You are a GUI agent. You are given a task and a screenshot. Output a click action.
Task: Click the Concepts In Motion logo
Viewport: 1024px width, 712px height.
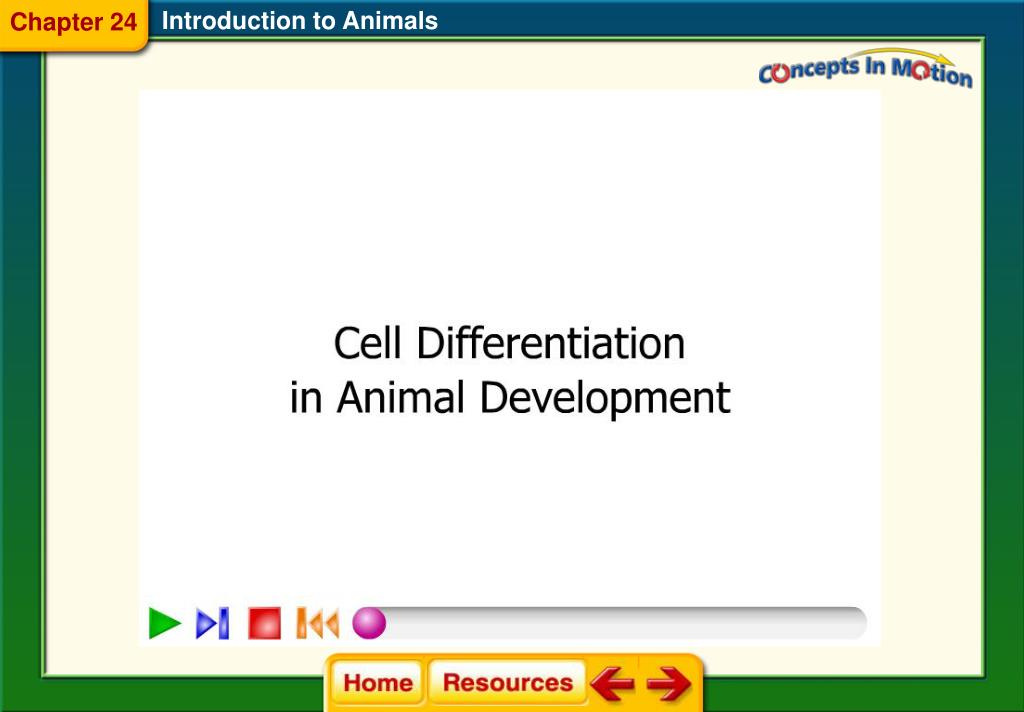(865, 69)
